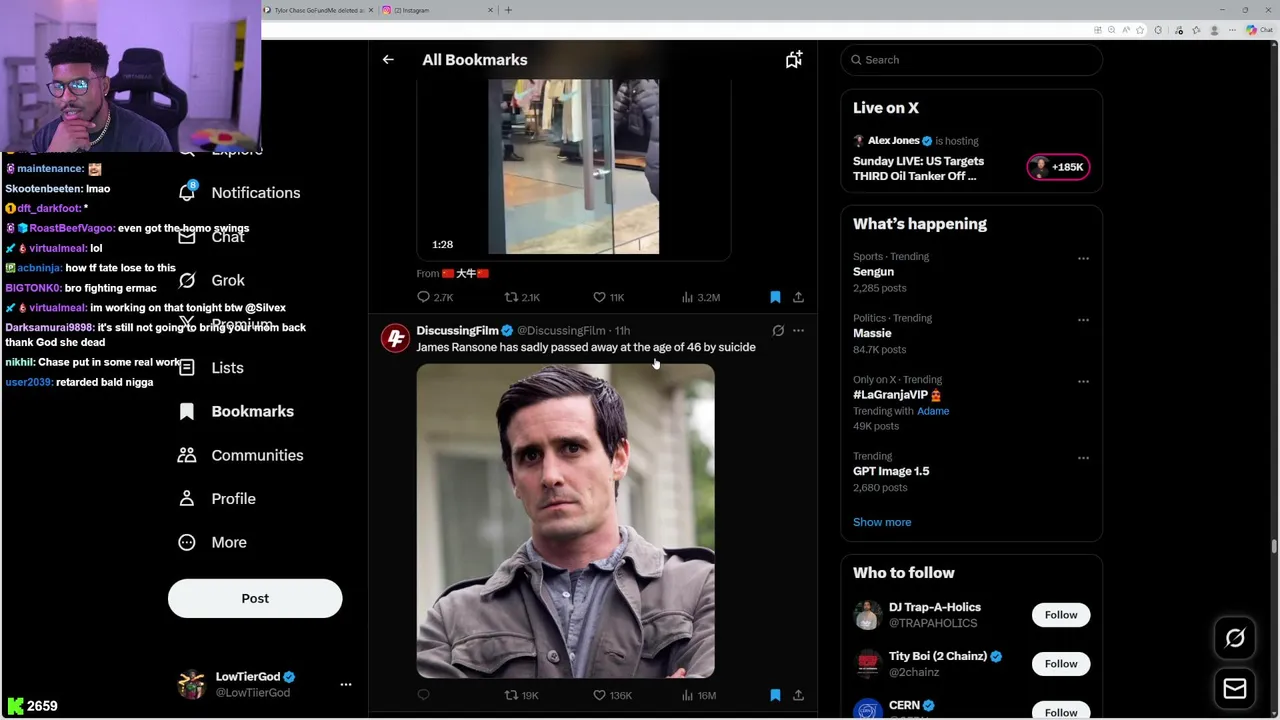Open the floating Grok button
The image size is (1280, 720).
[x=1235, y=638]
